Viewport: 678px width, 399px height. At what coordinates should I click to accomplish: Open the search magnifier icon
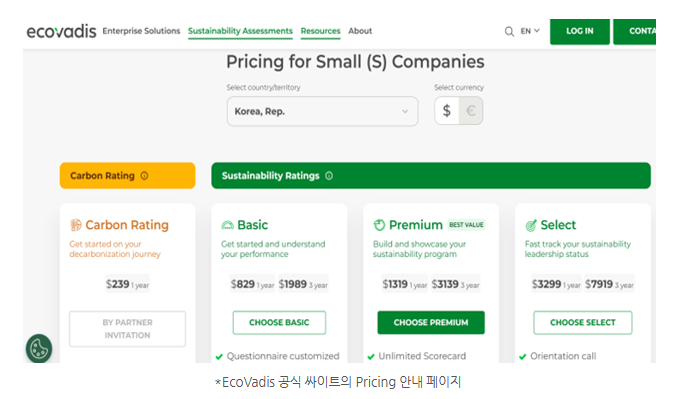coord(509,32)
